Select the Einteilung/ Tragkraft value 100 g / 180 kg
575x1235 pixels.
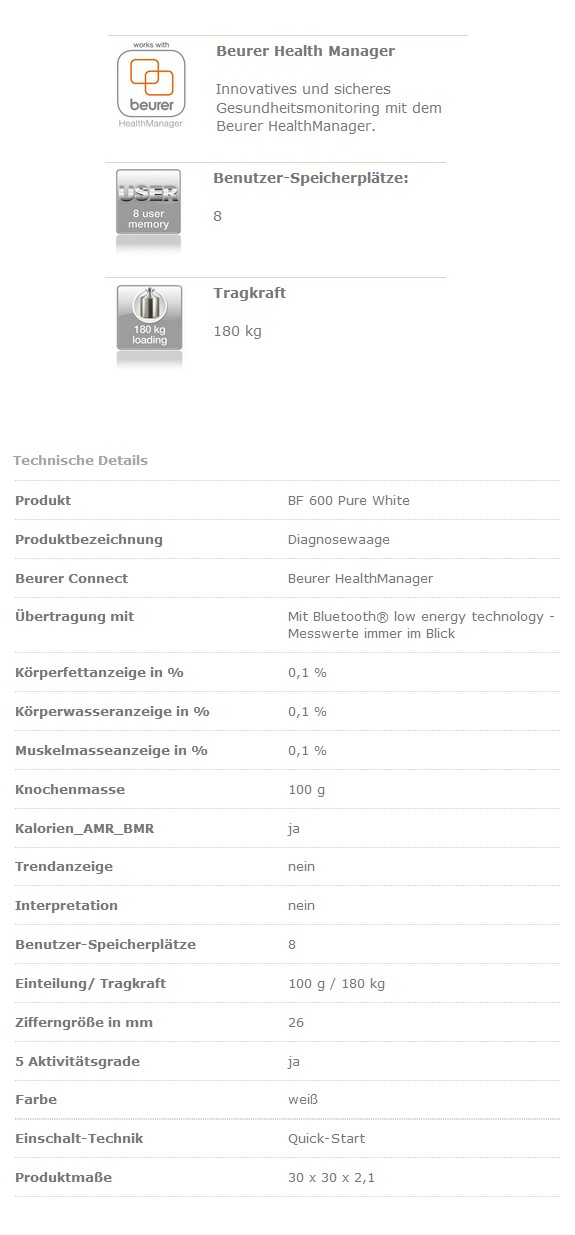[336, 983]
